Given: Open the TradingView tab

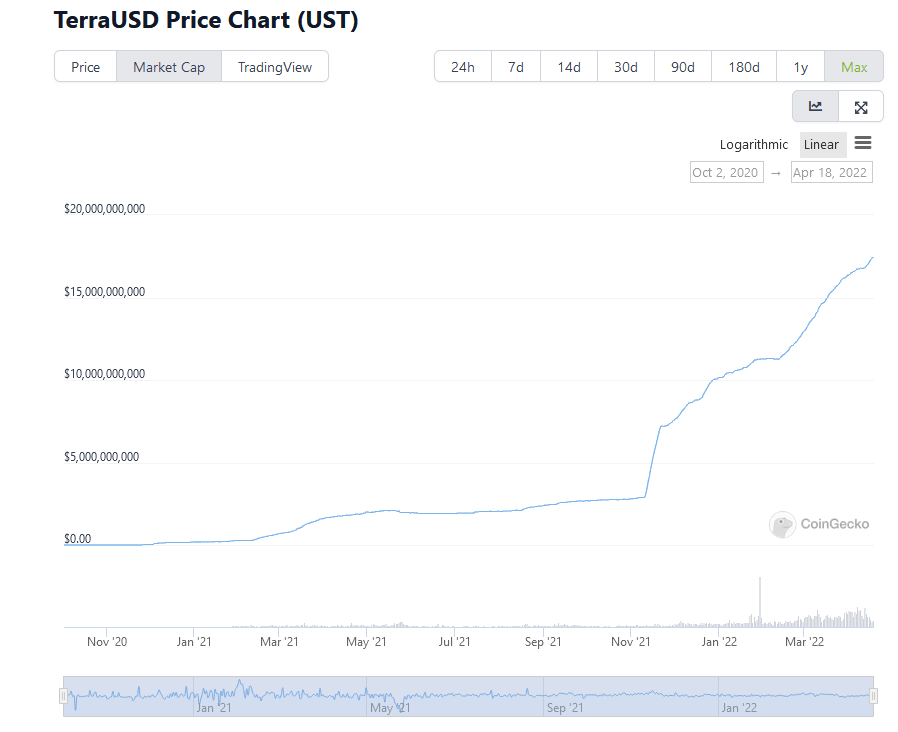Looking at the screenshot, I should pos(275,66).
